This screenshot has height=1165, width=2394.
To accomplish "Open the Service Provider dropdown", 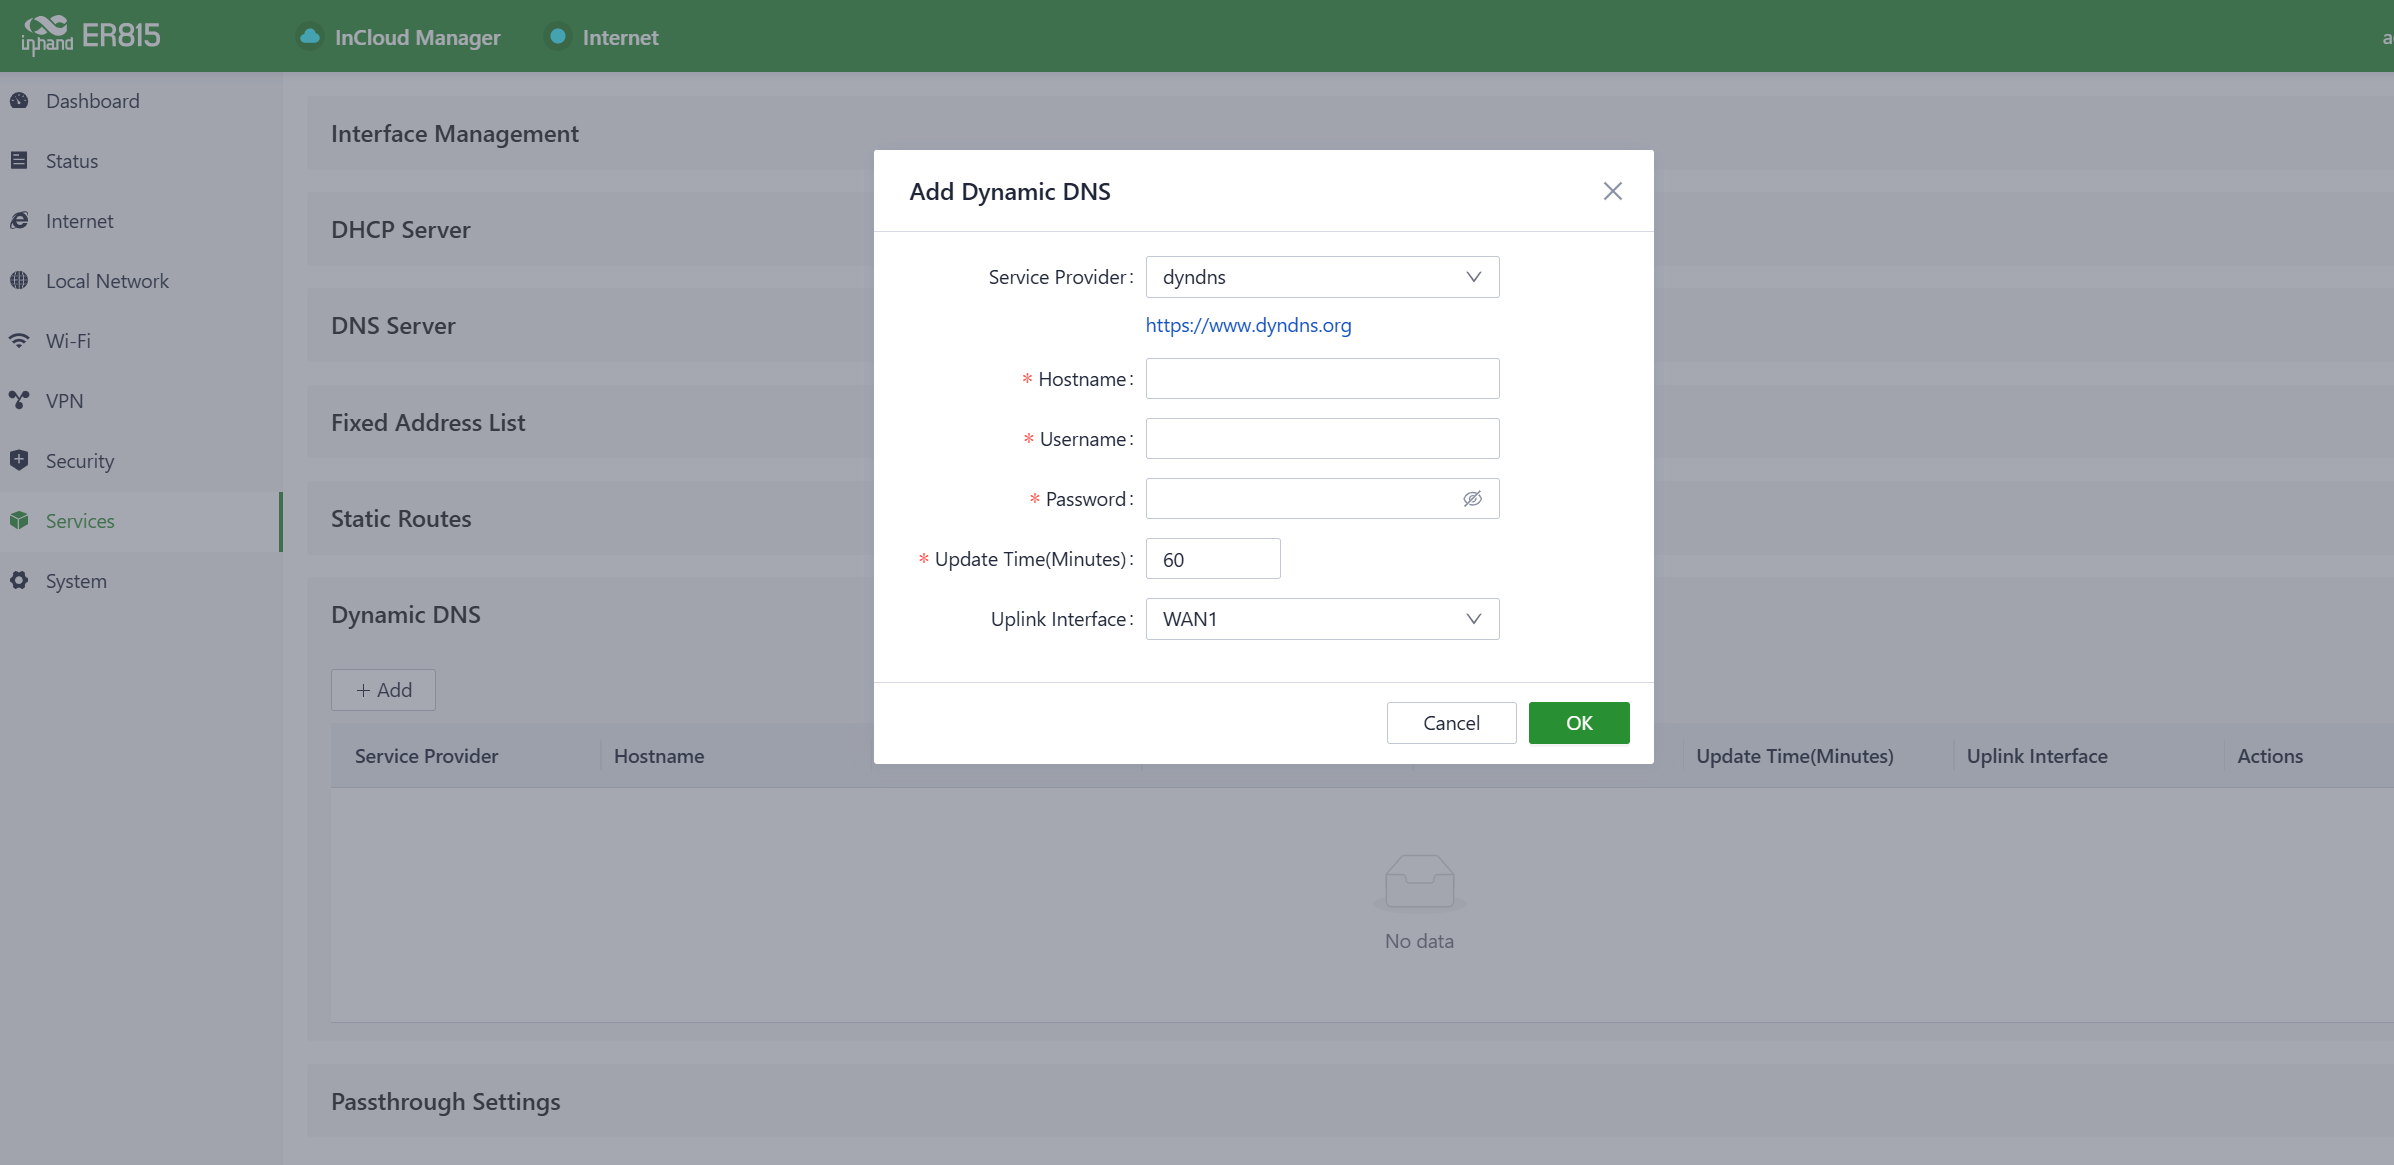I will click(1321, 277).
